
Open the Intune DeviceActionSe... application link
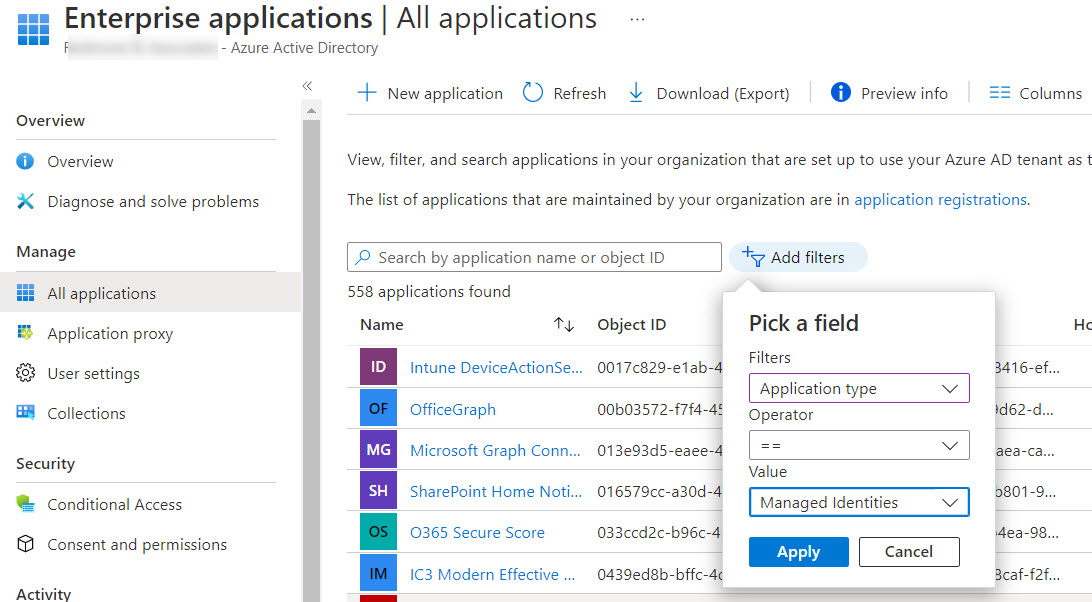[x=496, y=367]
